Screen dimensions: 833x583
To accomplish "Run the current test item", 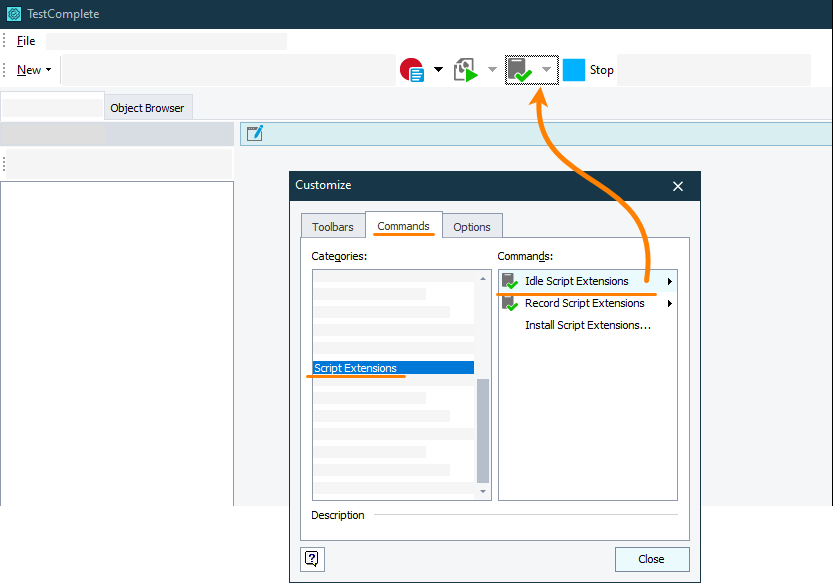I will [466, 69].
